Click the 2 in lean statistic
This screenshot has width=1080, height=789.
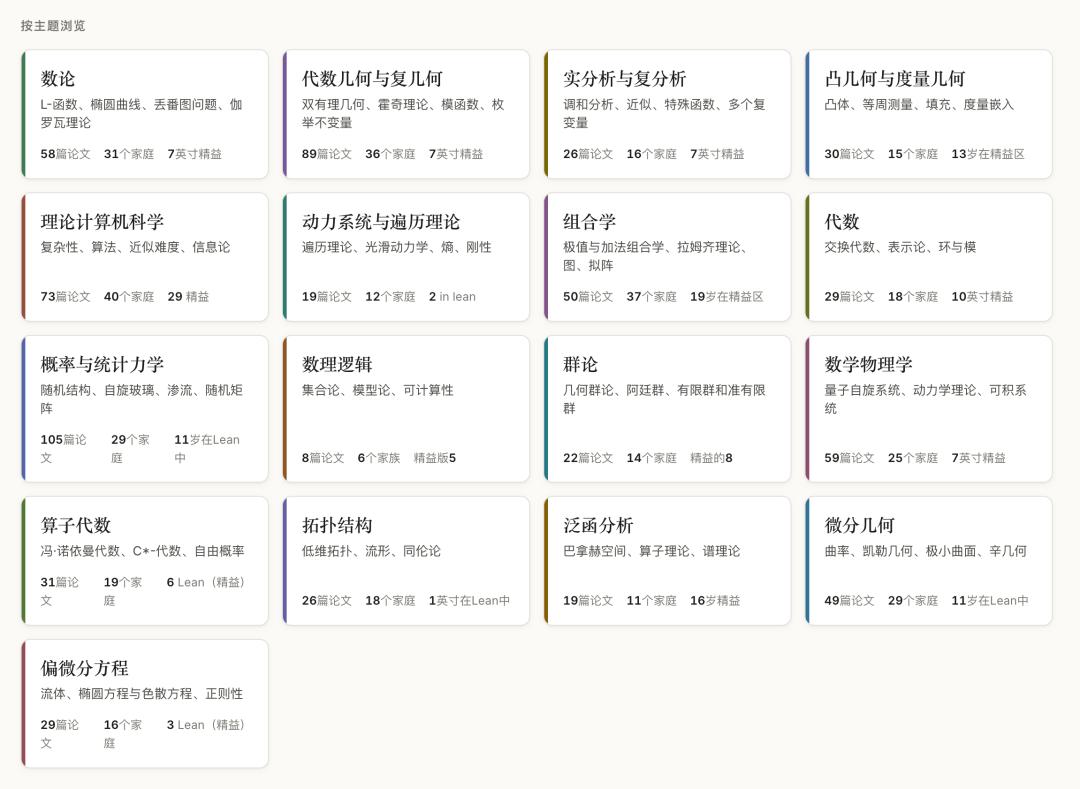pyautogui.click(x=452, y=297)
